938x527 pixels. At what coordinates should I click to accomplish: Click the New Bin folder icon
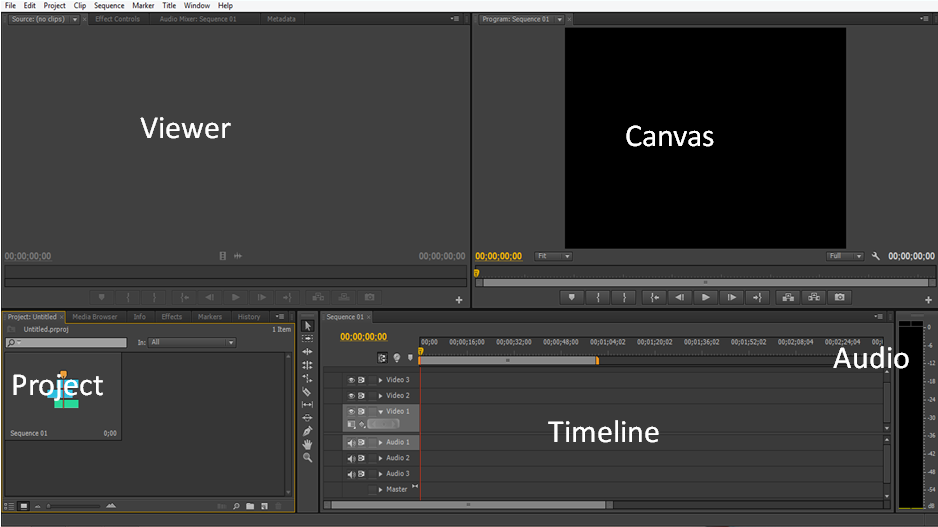[250, 506]
